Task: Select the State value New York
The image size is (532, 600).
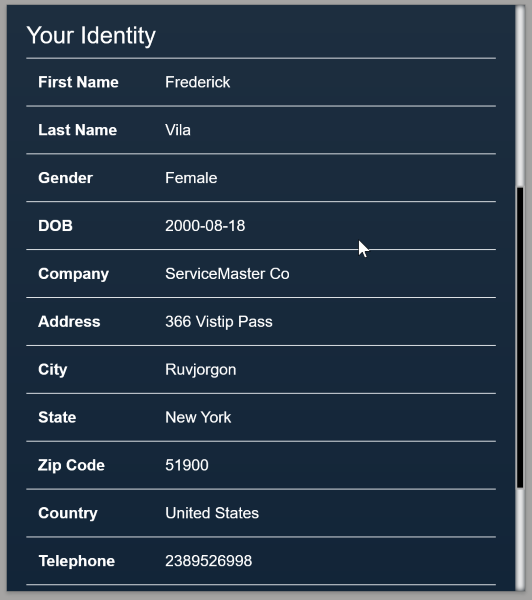Action: point(198,417)
